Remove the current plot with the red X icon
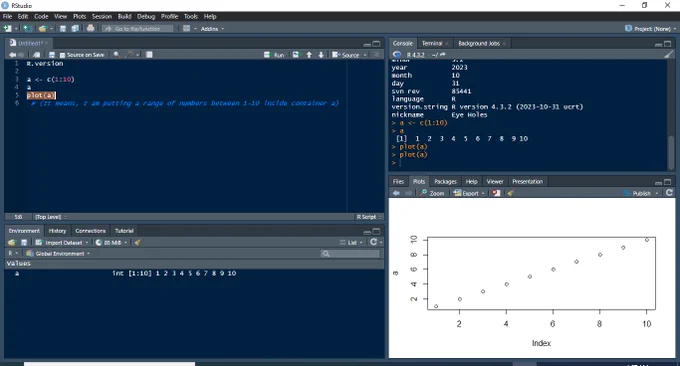The height and width of the screenshot is (366, 680). coord(496,193)
